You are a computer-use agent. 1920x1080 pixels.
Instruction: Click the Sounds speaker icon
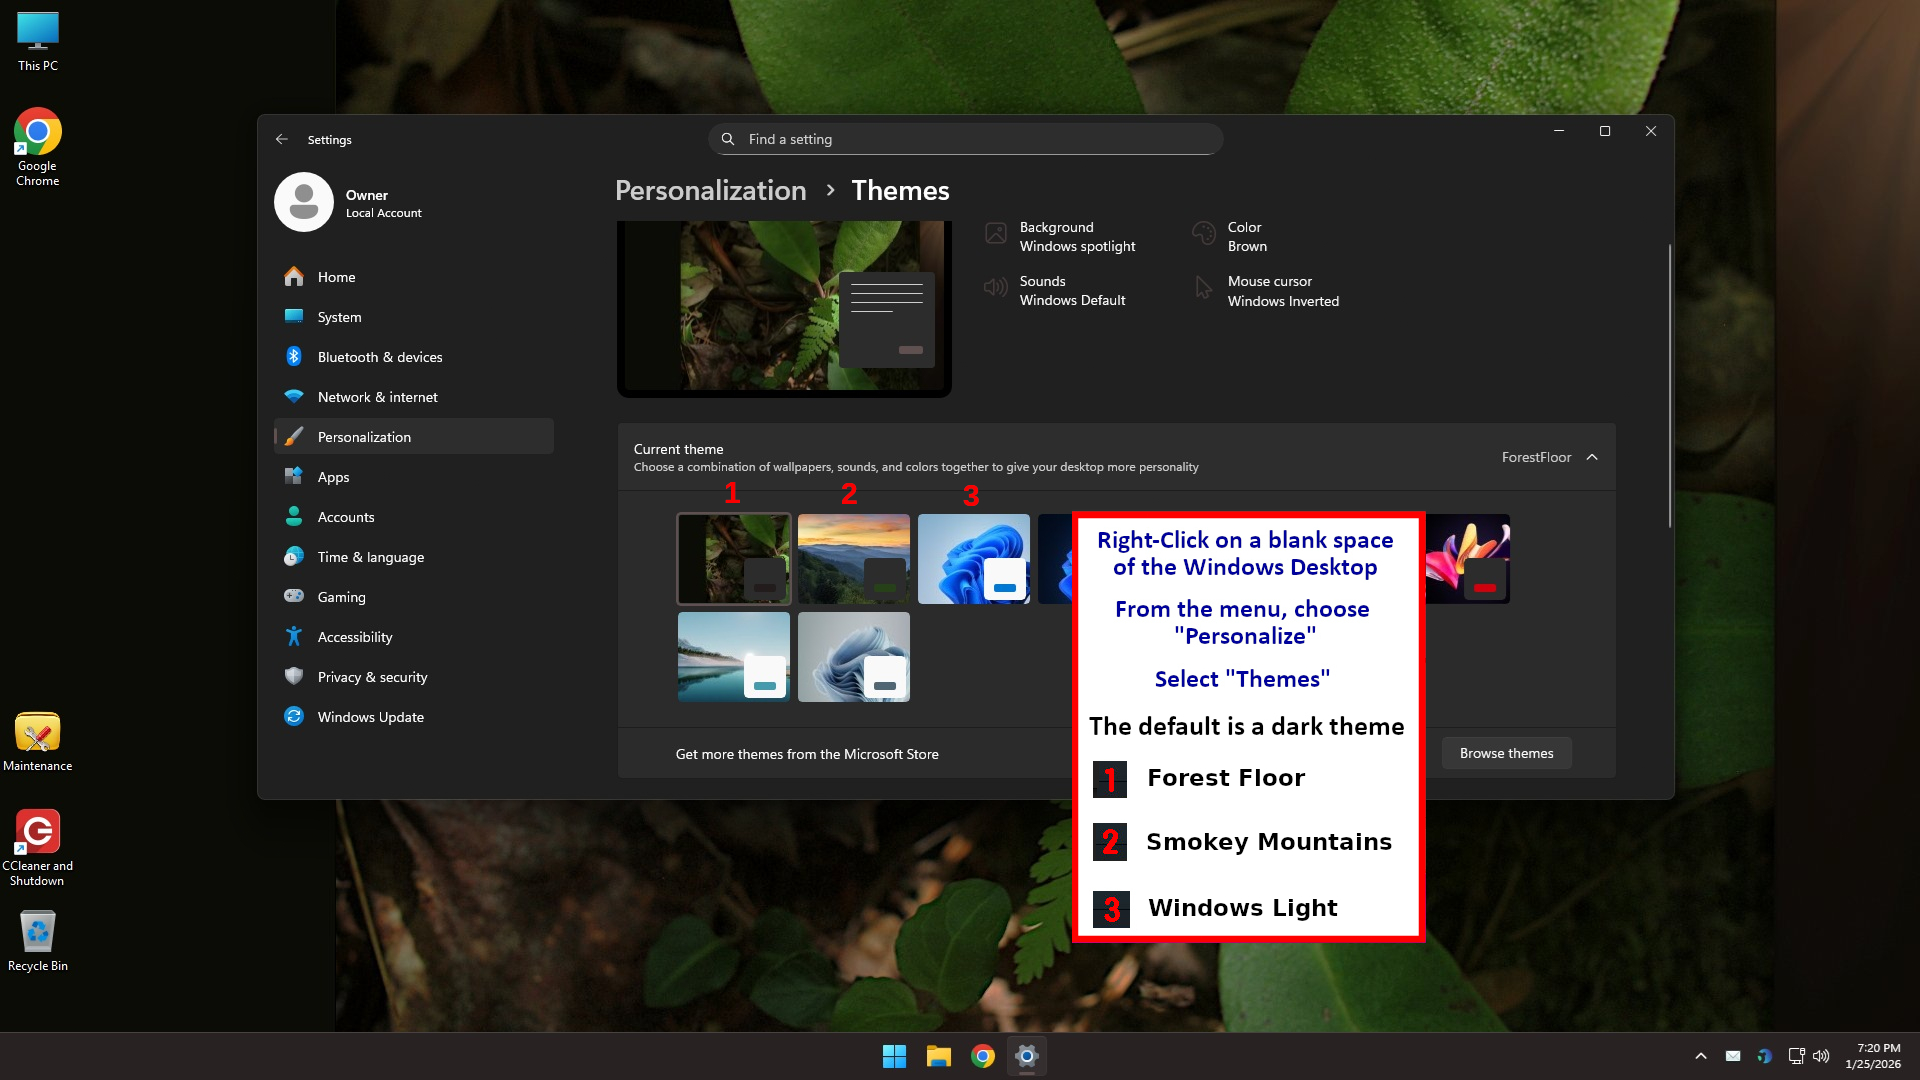click(995, 288)
